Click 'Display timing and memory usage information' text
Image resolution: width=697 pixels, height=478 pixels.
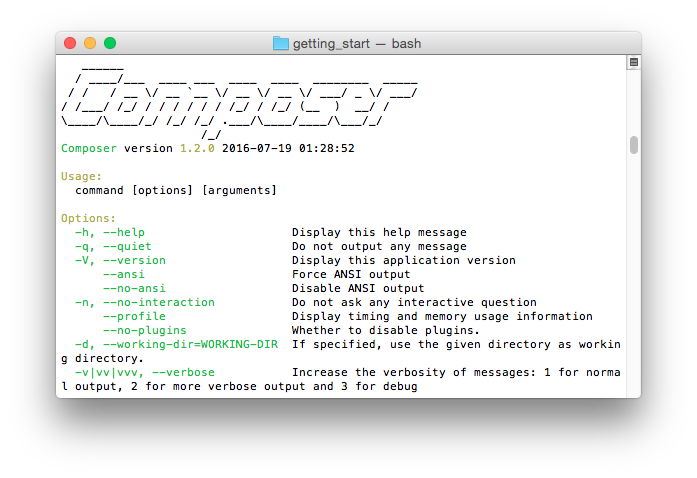point(442,317)
